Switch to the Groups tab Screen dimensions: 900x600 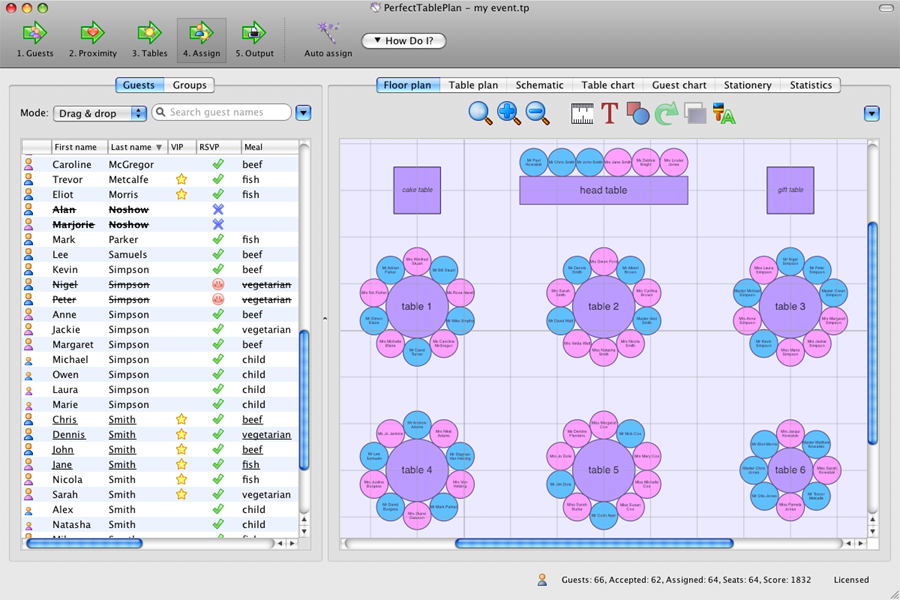(x=190, y=85)
